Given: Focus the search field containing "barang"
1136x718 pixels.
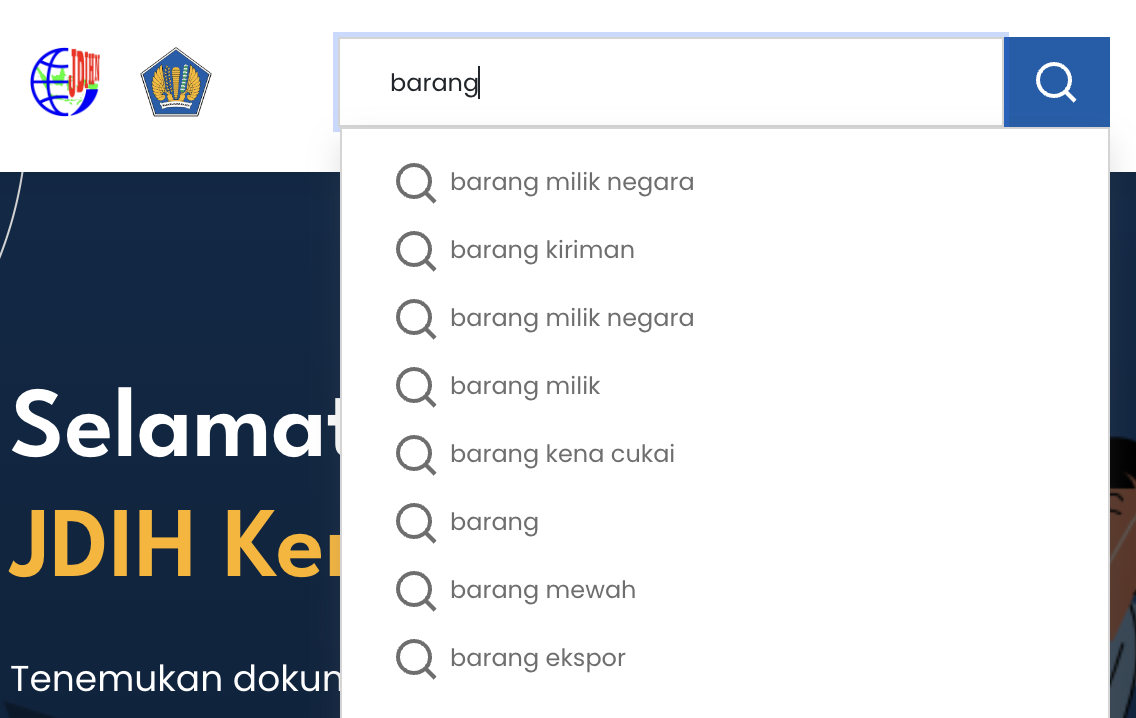Looking at the screenshot, I should (x=670, y=82).
